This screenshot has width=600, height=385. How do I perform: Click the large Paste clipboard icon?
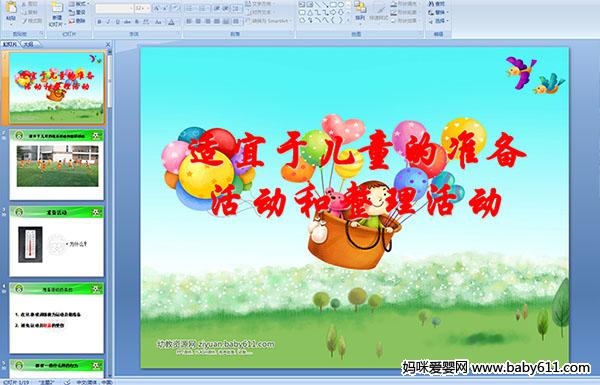pos(11,8)
